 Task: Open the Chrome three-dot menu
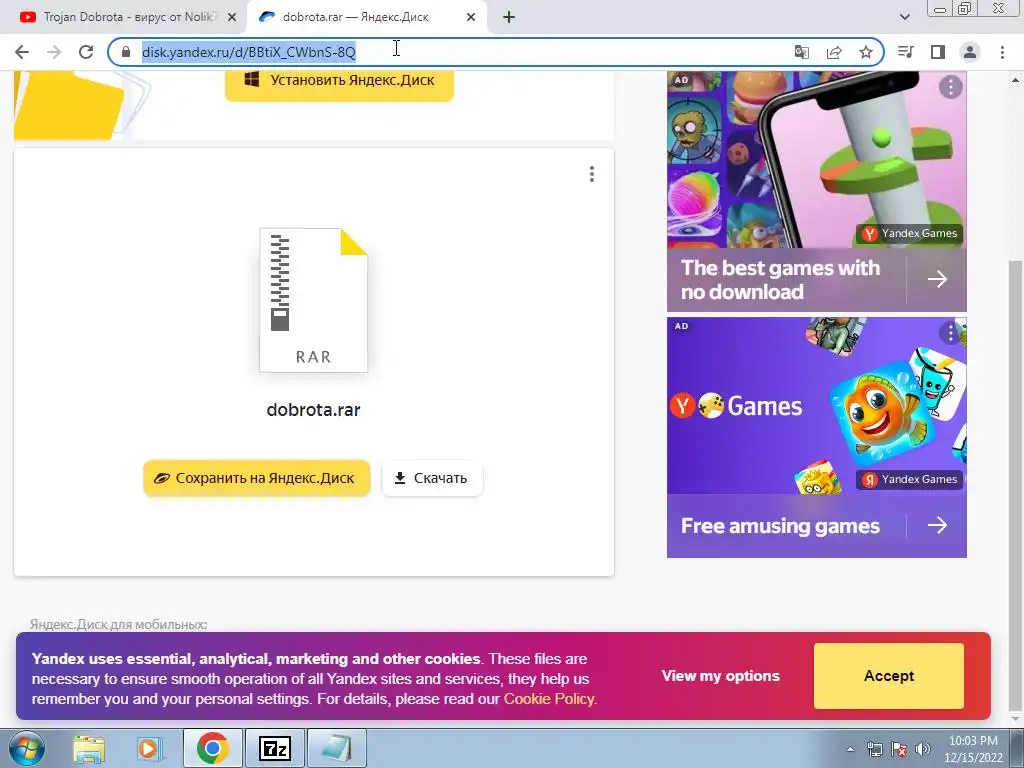coord(1002,52)
